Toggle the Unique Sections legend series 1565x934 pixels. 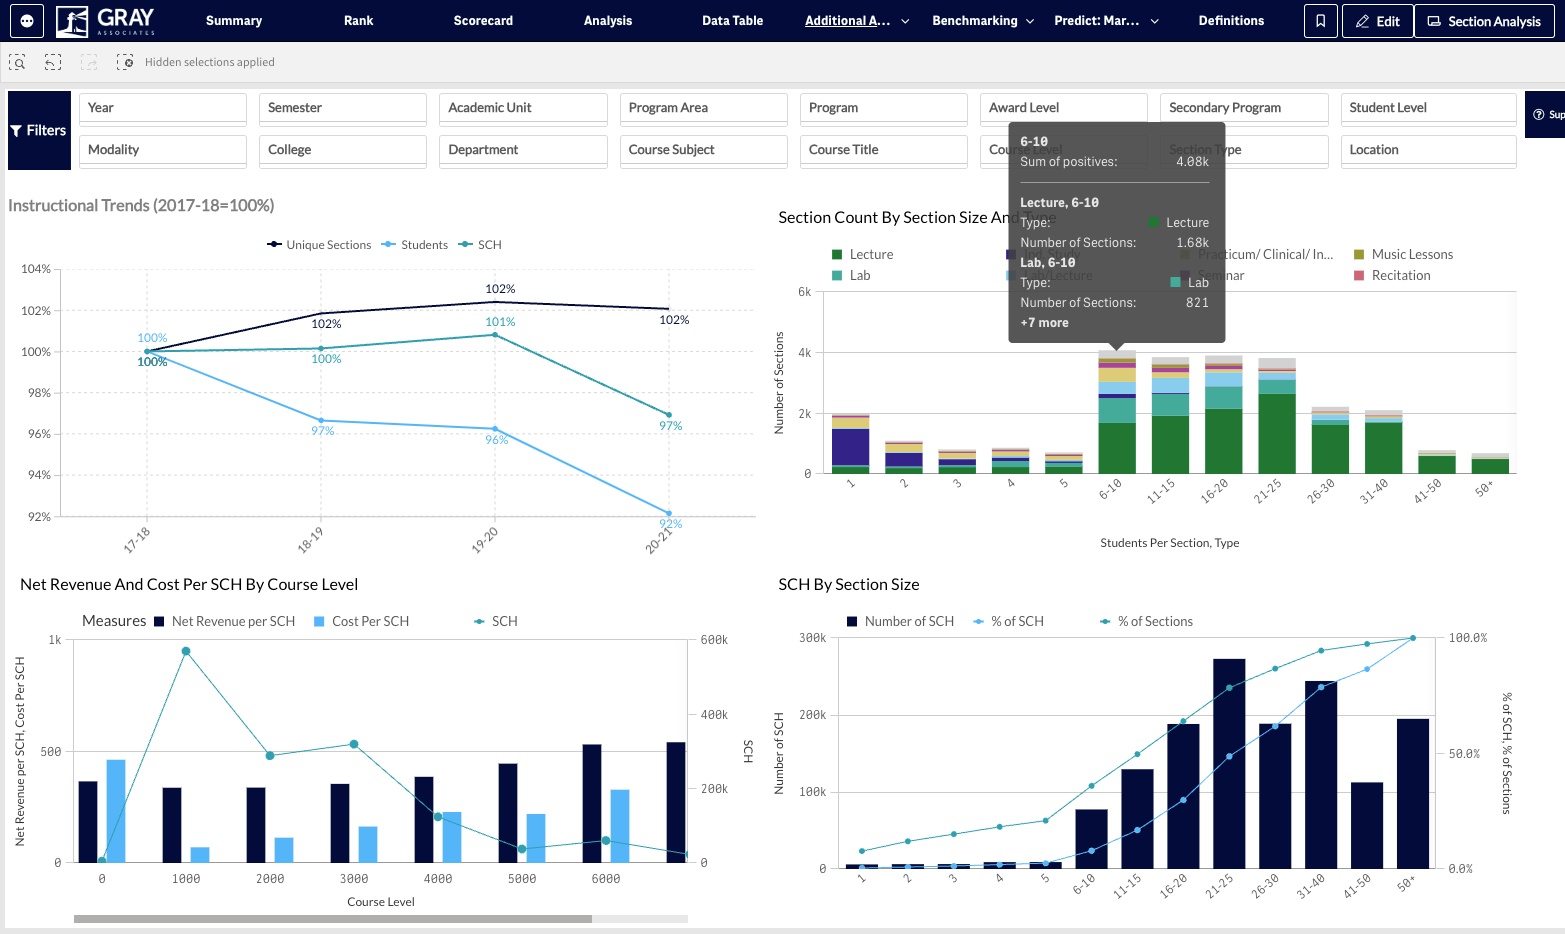[319, 245]
